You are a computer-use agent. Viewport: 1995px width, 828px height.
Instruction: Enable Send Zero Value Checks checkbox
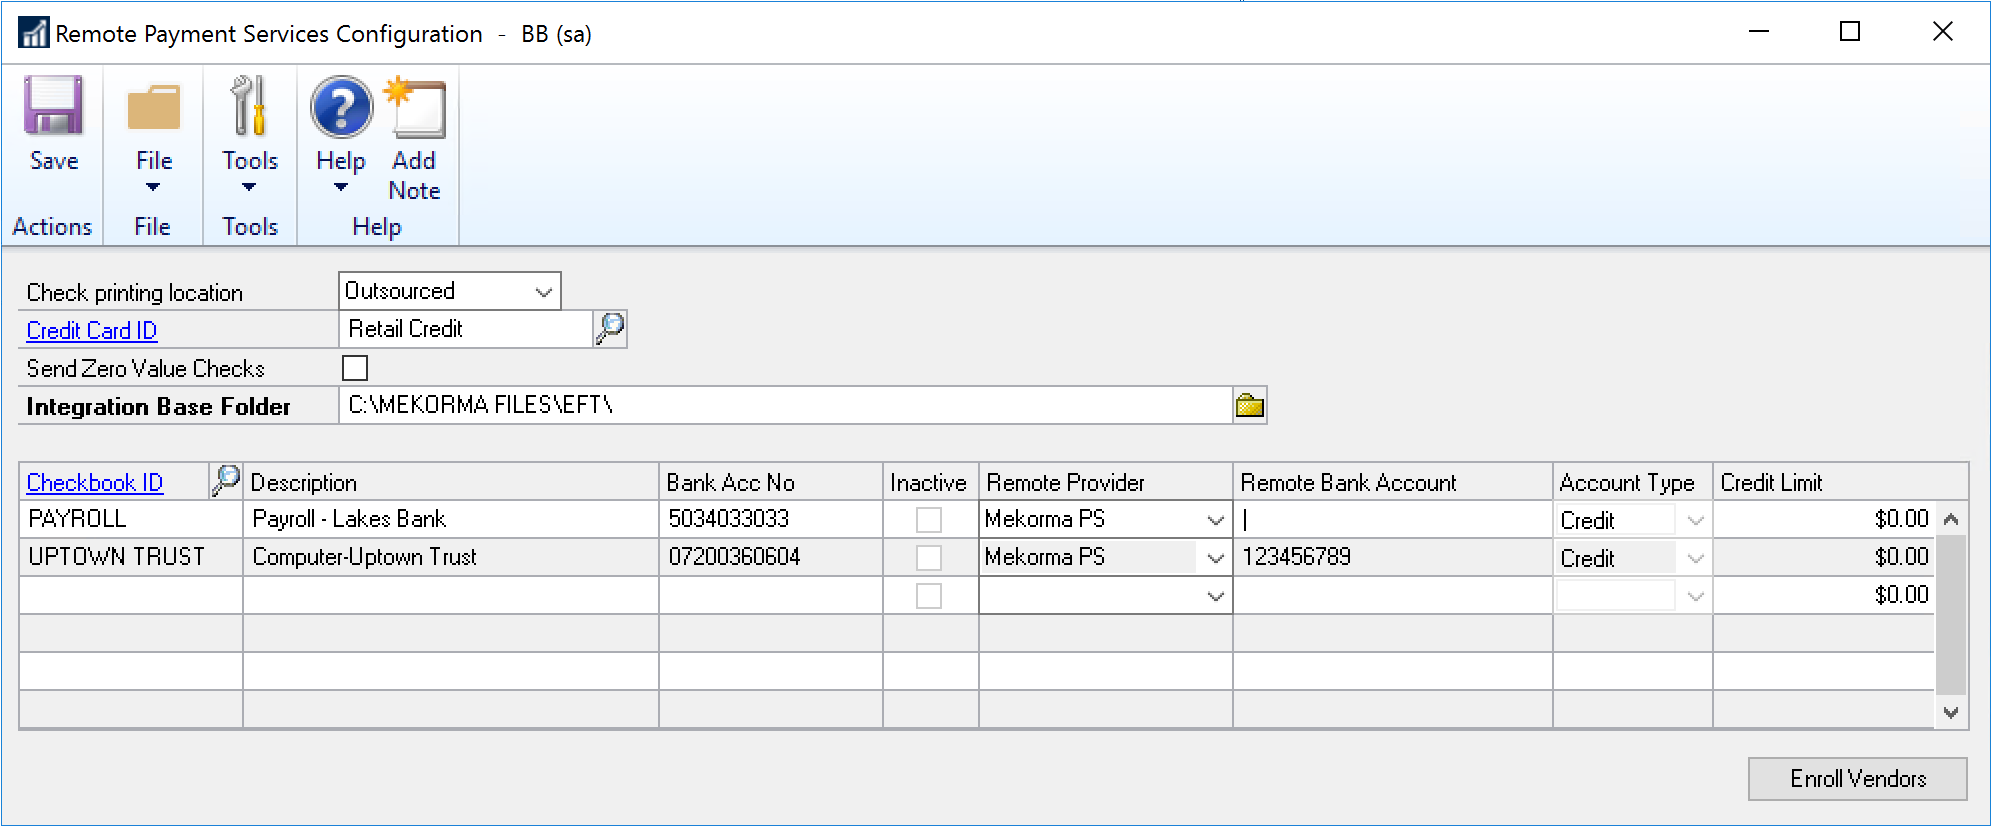point(355,368)
